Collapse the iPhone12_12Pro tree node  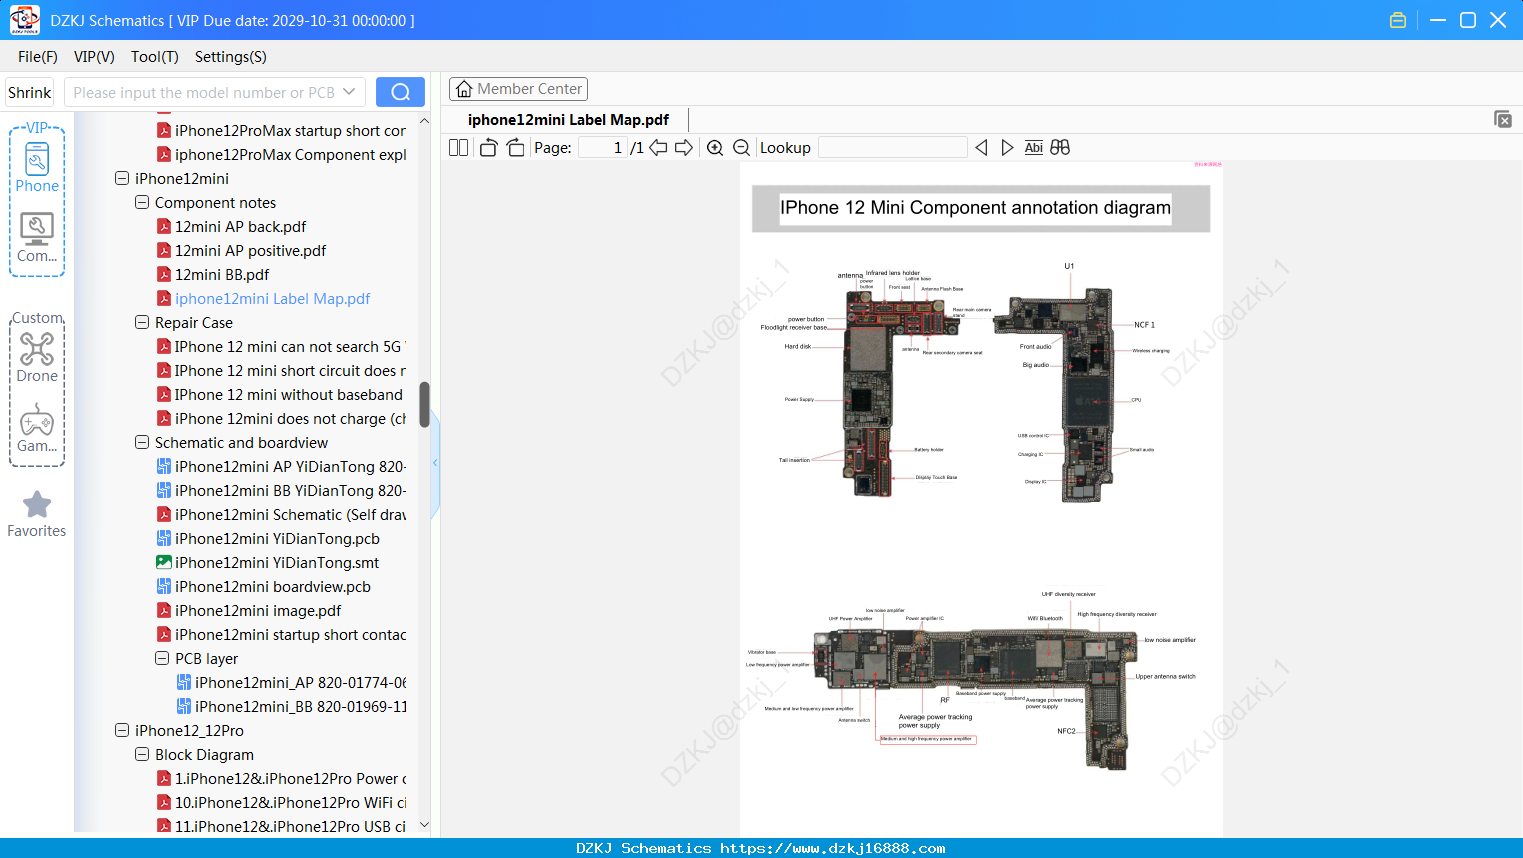click(x=122, y=730)
